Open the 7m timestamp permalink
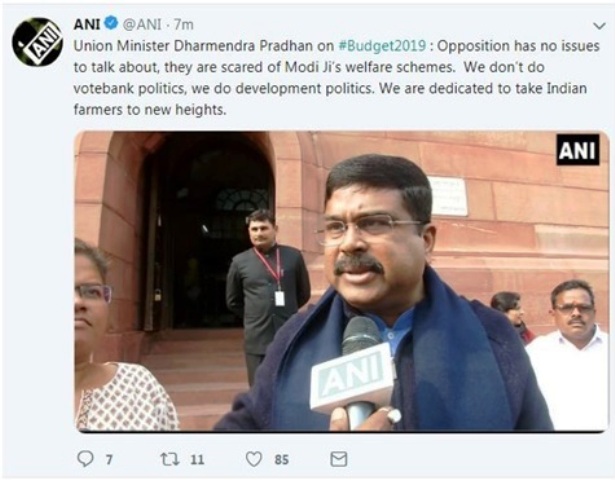This screenshot has height=480, width=615. click(x=184, y=24)
